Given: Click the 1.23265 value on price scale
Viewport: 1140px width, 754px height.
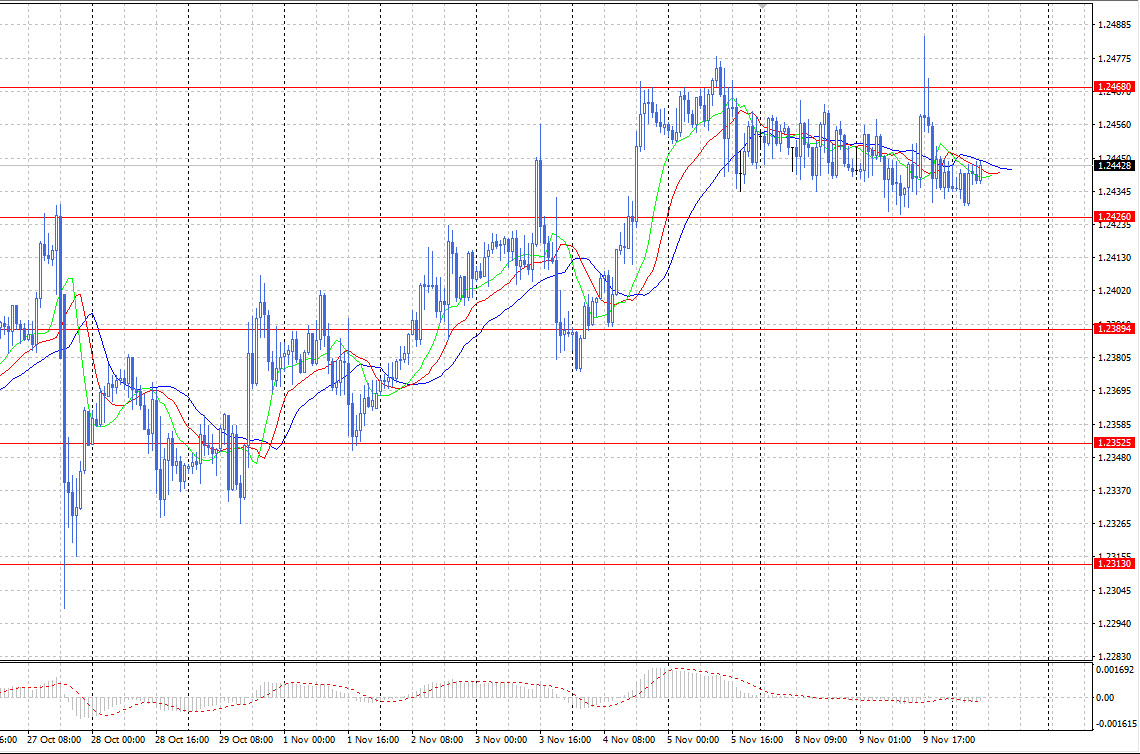Looking at the screenshot, I should point(1115,524).
